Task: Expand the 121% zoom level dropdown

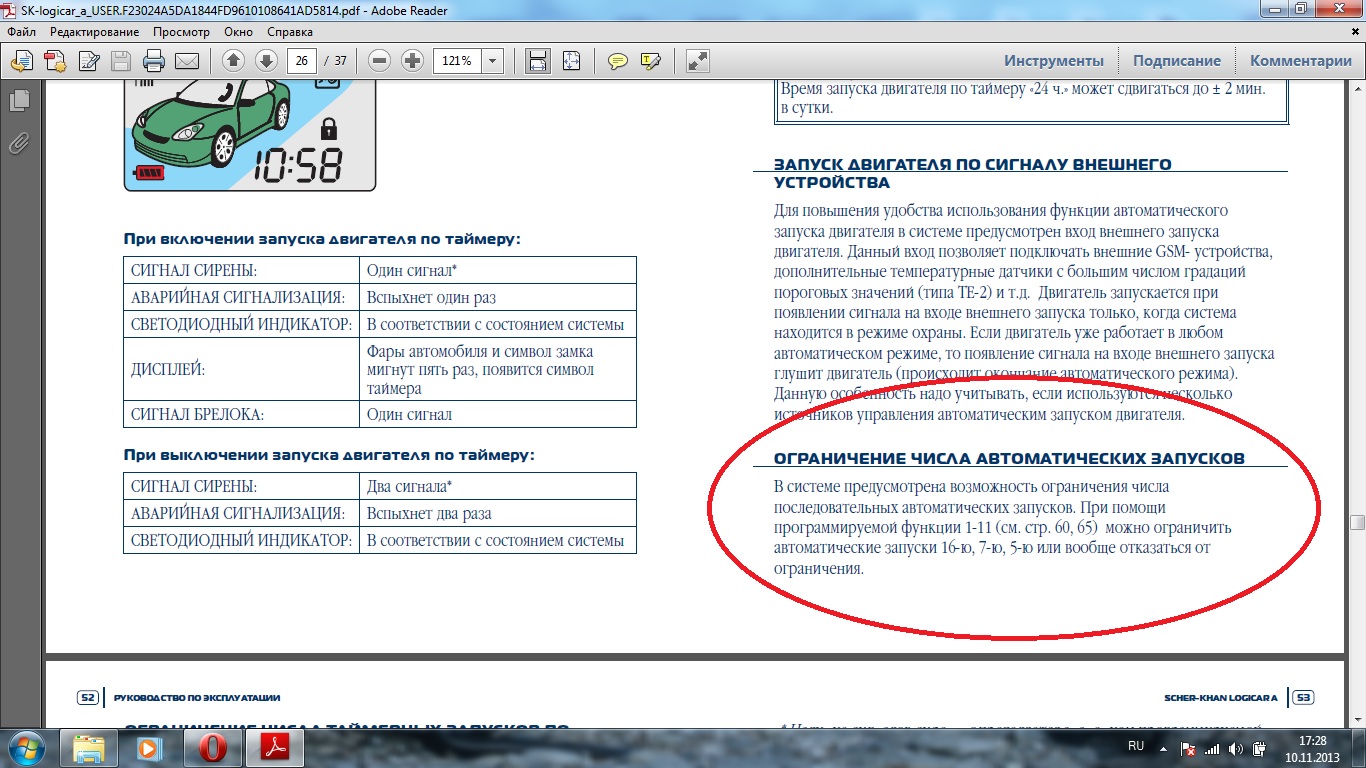Action: point(492,61)
